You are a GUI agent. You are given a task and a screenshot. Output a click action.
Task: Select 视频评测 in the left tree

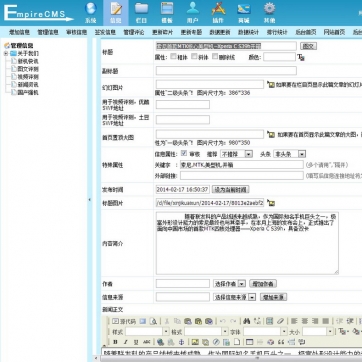point(28,77)
